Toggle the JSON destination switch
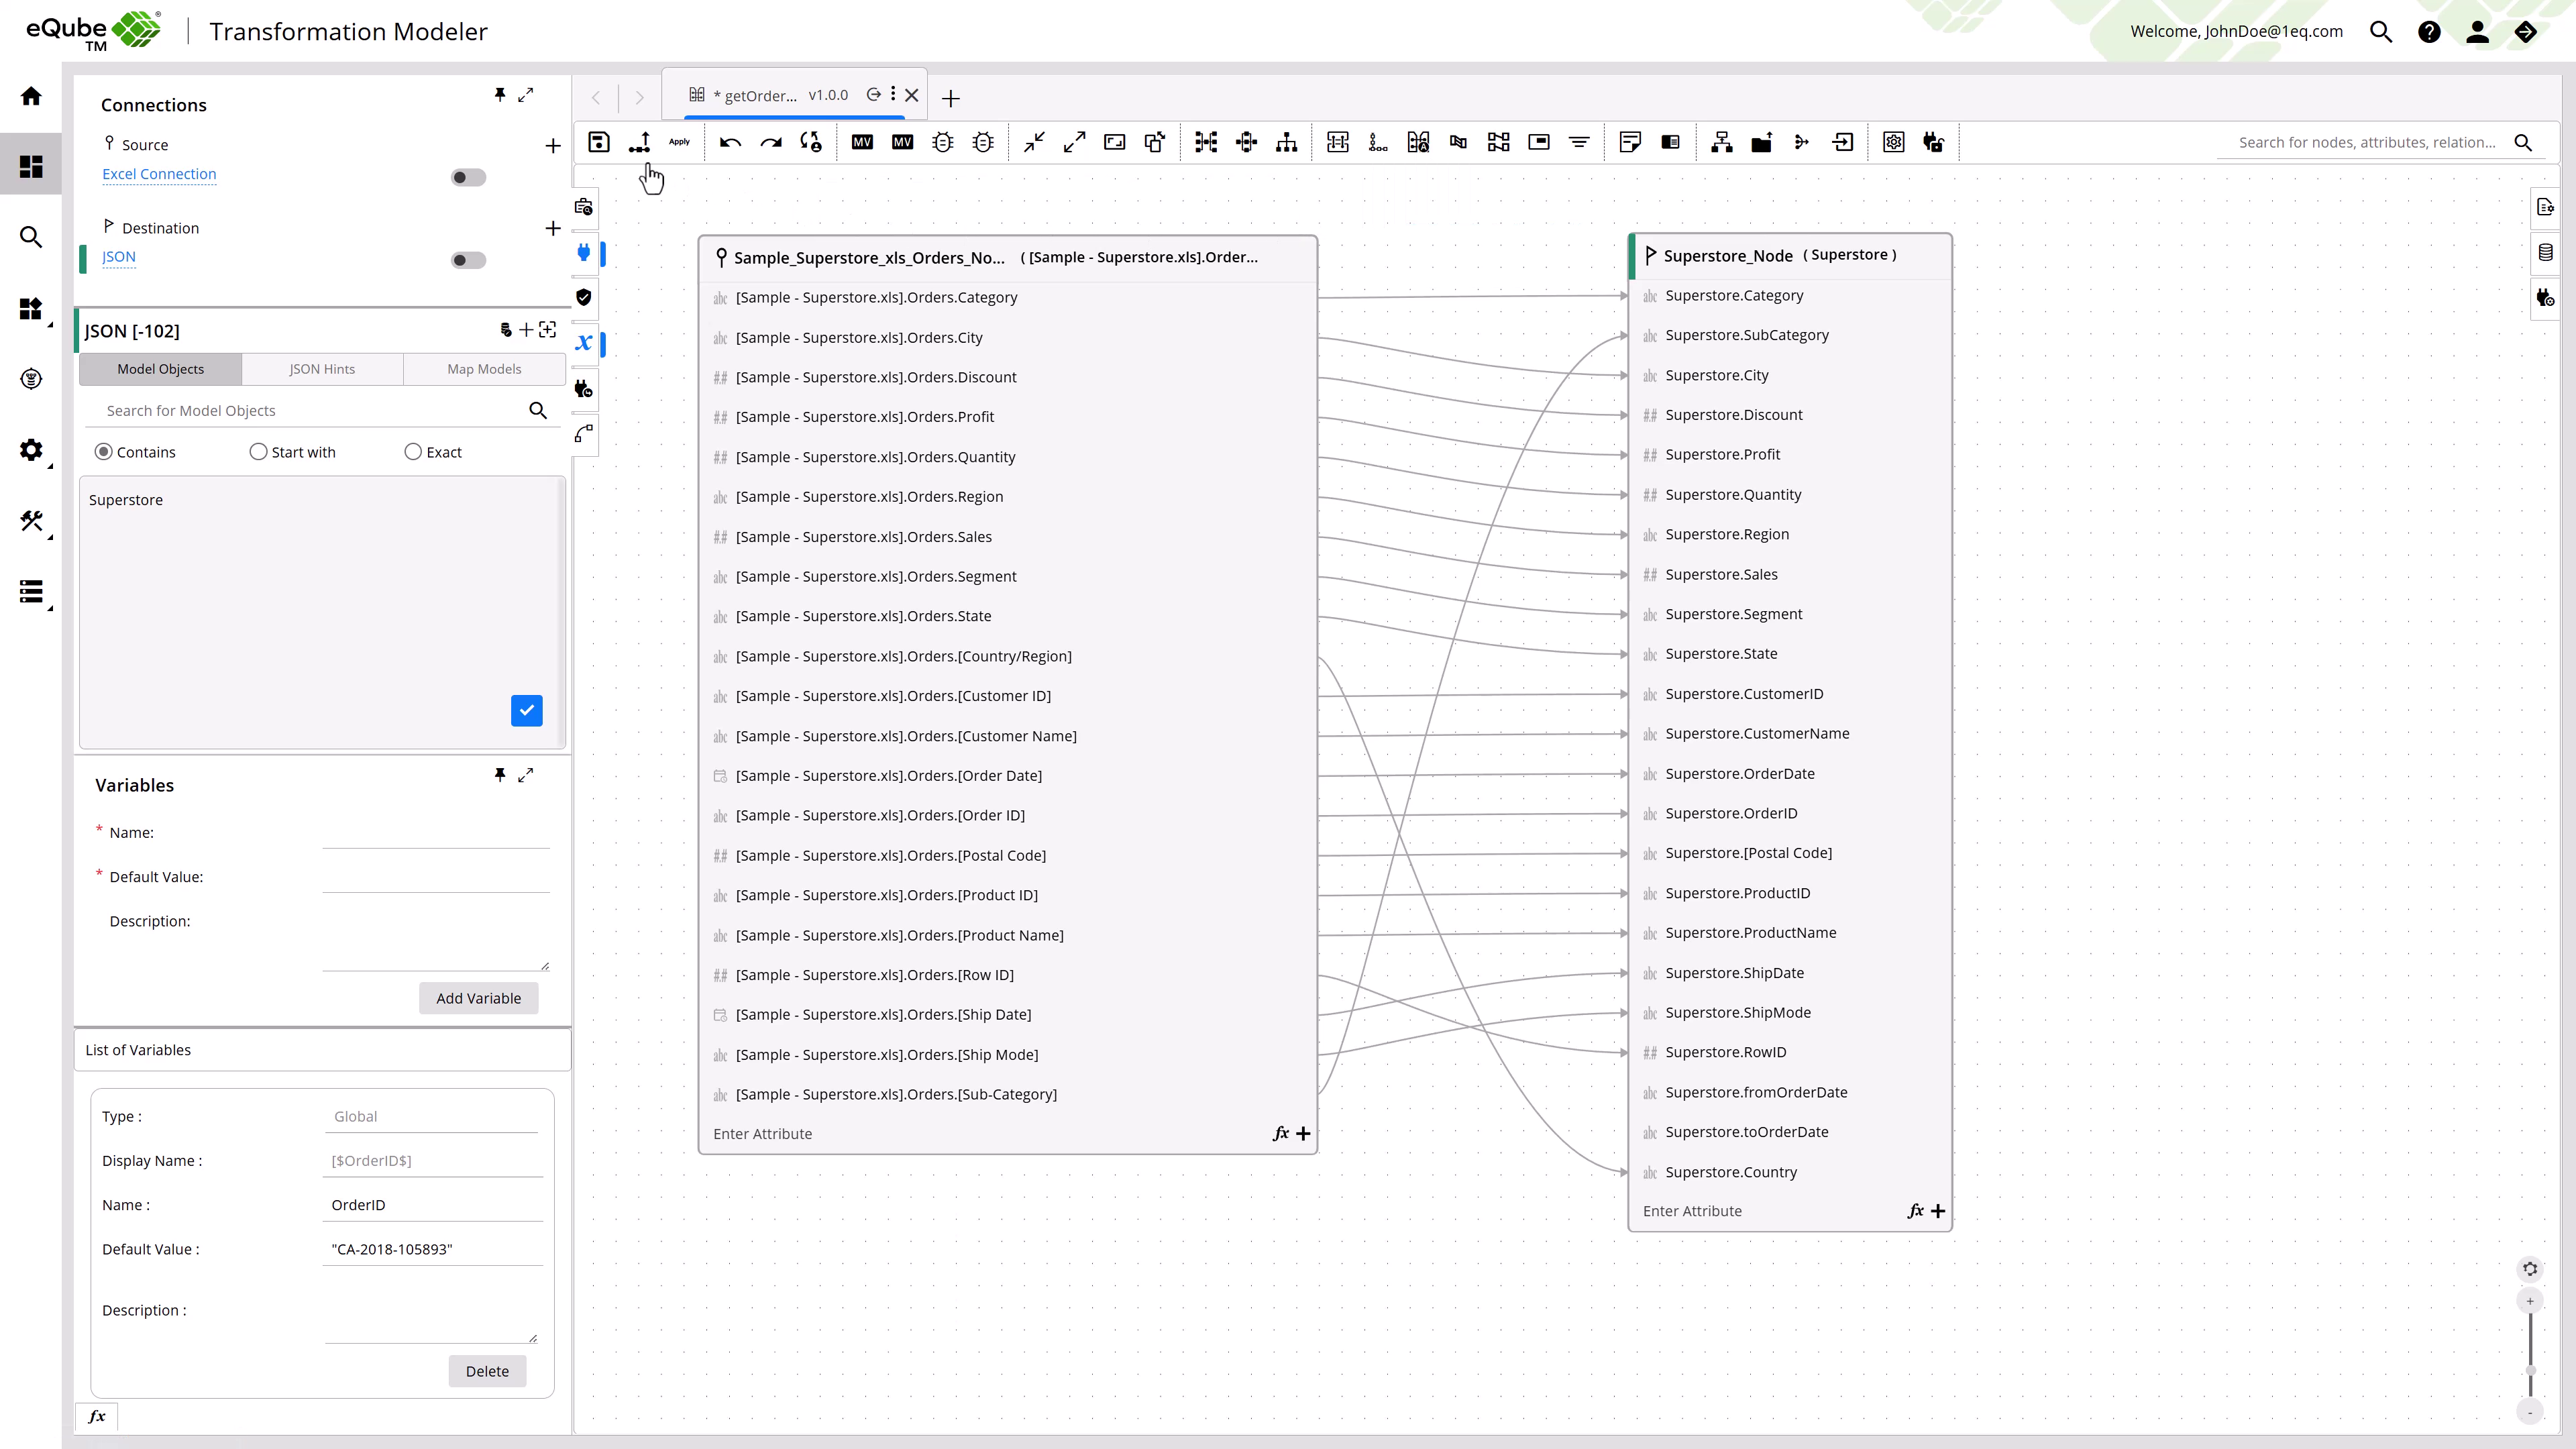 [468, 261]
